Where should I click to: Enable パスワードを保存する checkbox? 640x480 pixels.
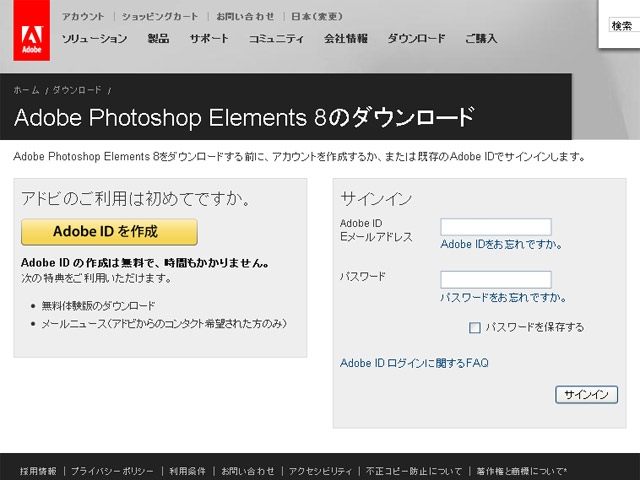pos(474,327)
